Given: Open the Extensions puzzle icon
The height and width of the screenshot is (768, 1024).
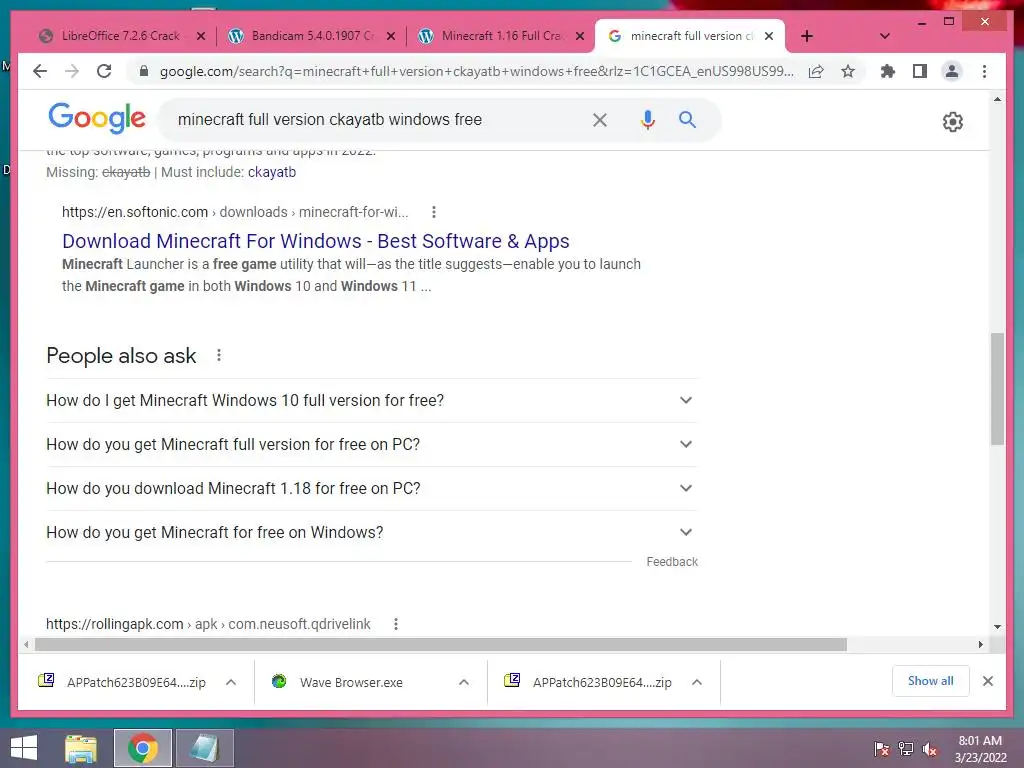Looking at the screenshot, I should coord(888,71).
